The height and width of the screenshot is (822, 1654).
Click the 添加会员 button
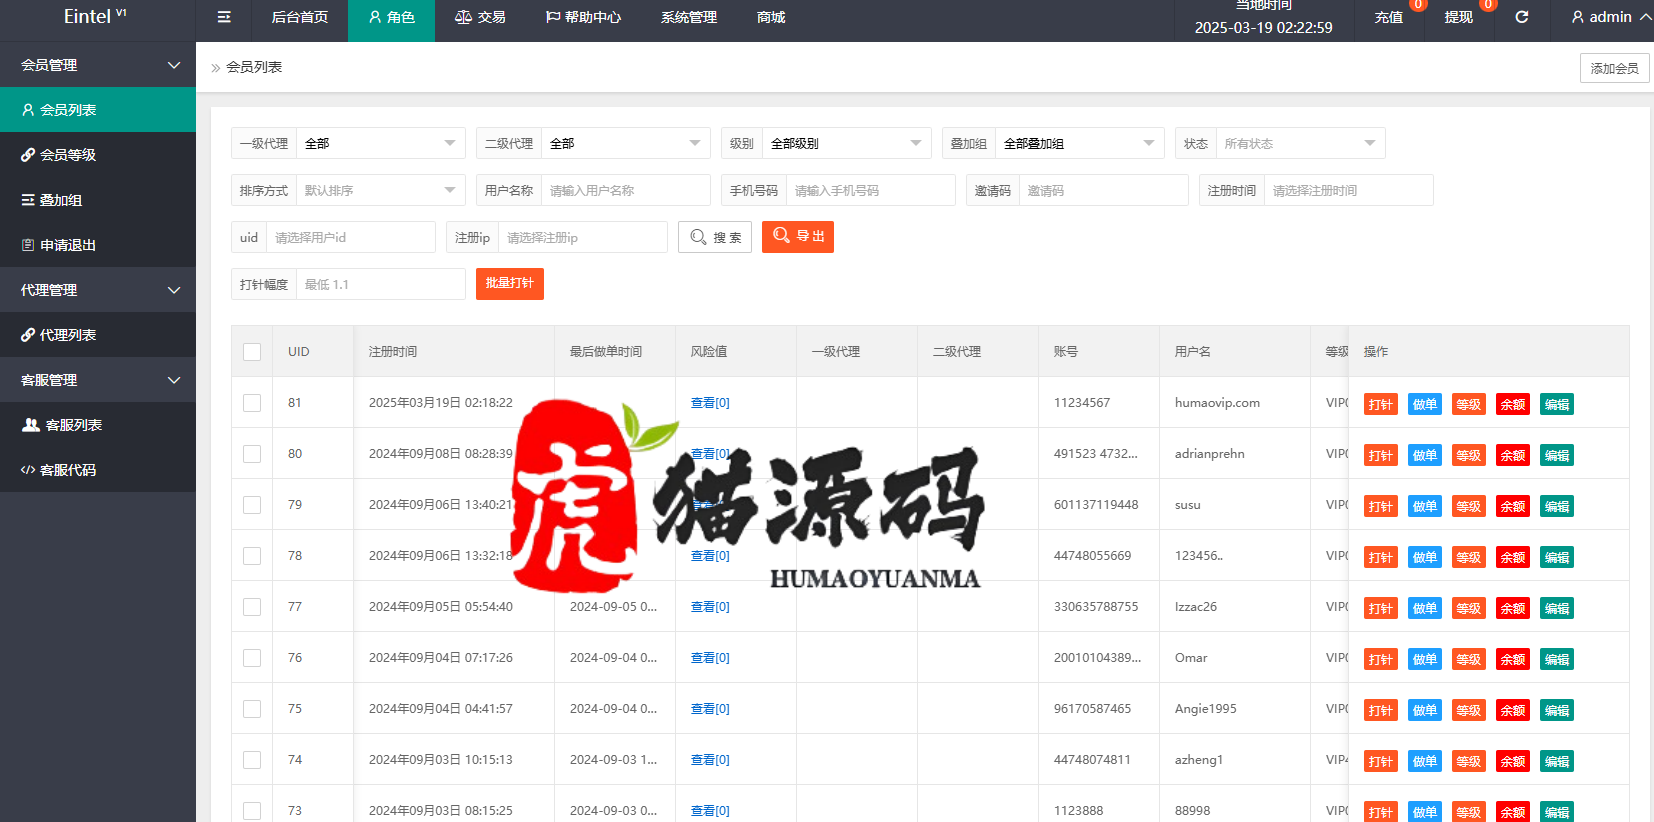(x=1614, y=68)
